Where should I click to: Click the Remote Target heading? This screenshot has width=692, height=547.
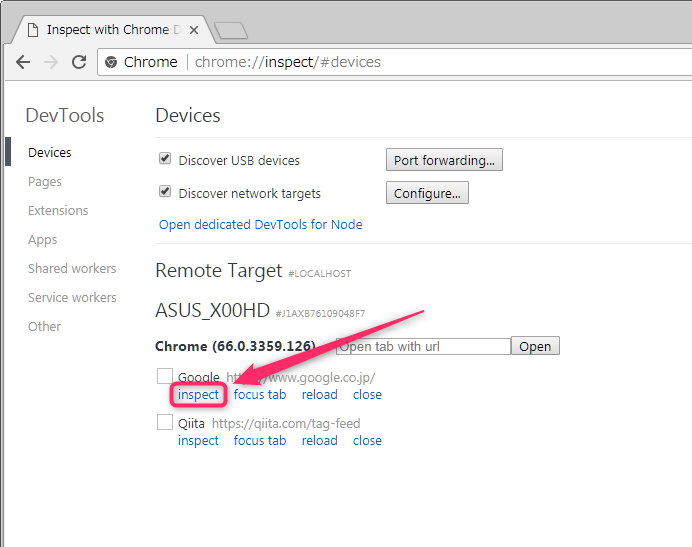(x=218, y=270)
